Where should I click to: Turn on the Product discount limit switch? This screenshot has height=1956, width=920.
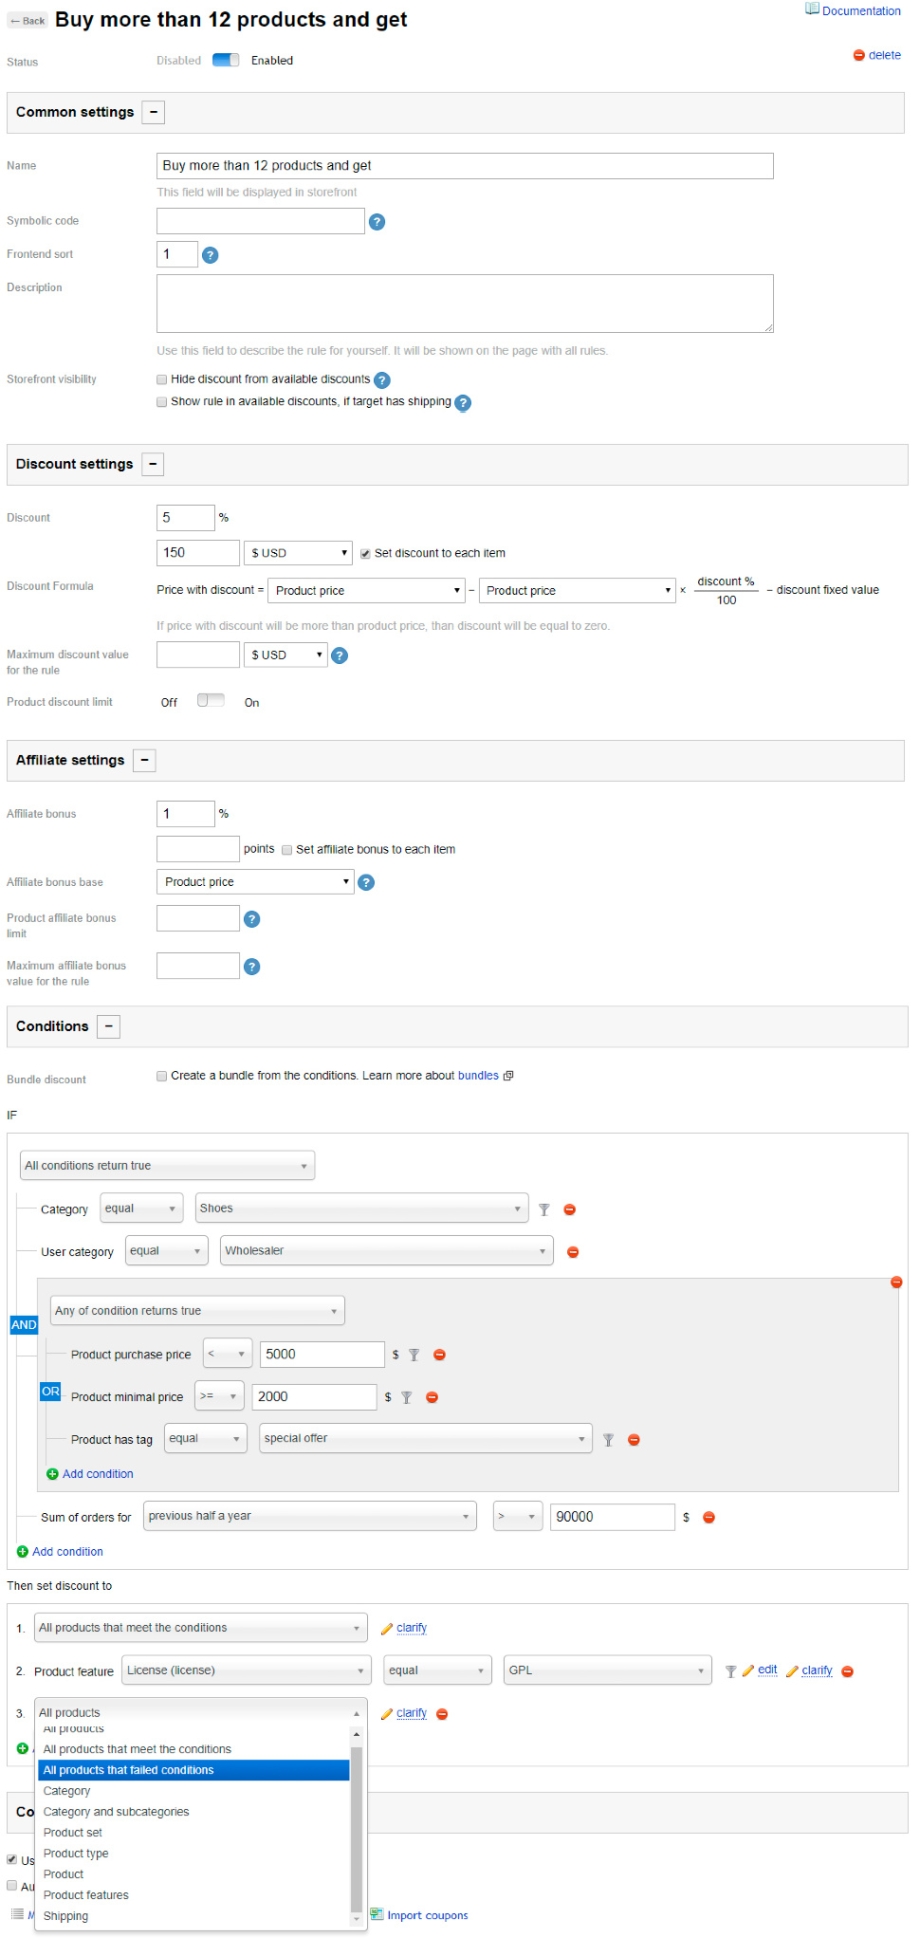click(210, 702)
